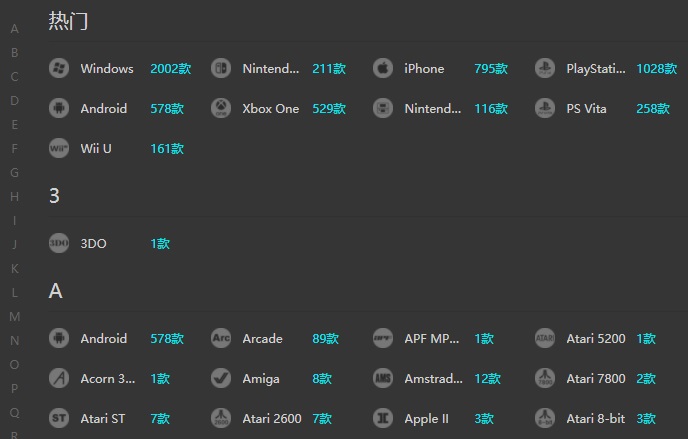Viewport: 688px width, 439px height.
Task: Open the PS Vita platform link
Action: tap(586, 108)
